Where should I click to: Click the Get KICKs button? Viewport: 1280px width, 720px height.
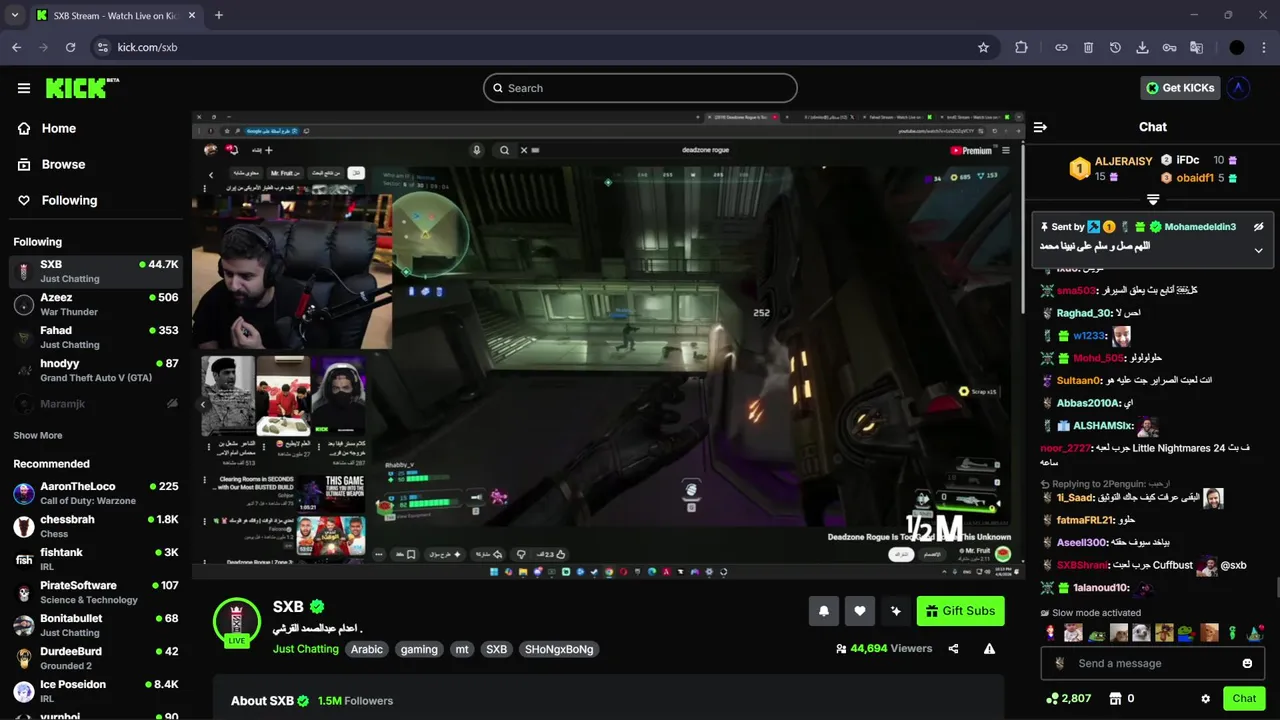click(x=1180, y=88)
